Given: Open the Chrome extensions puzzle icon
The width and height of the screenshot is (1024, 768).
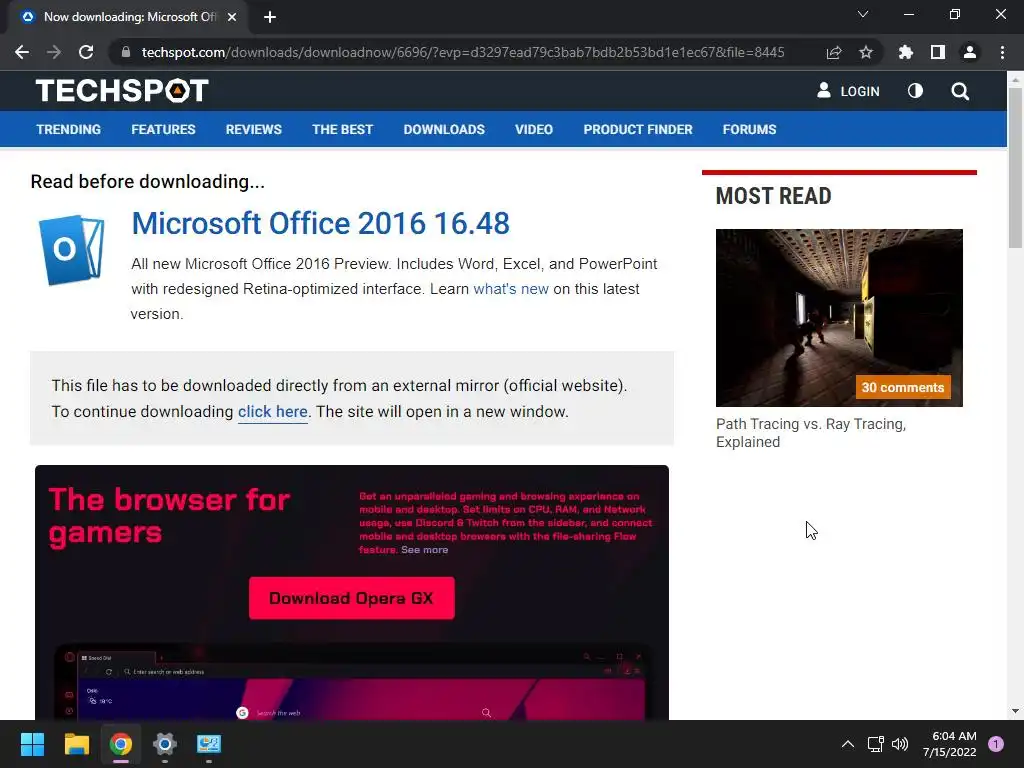Looking at the screenshot, I should click(905, 52).
